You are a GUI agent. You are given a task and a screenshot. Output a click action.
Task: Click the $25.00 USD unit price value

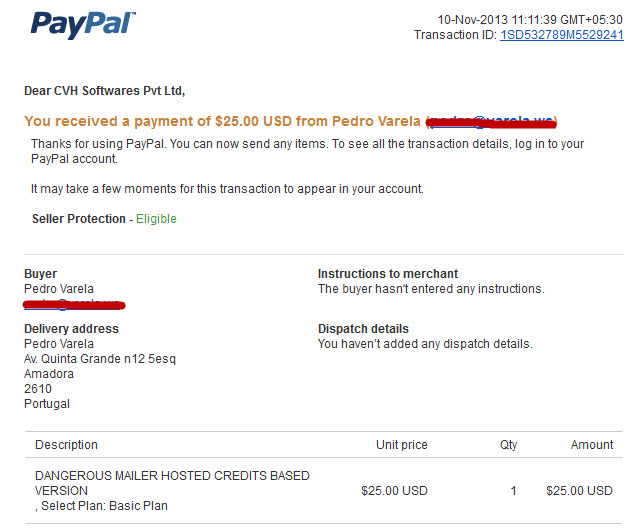pos(395,491)
